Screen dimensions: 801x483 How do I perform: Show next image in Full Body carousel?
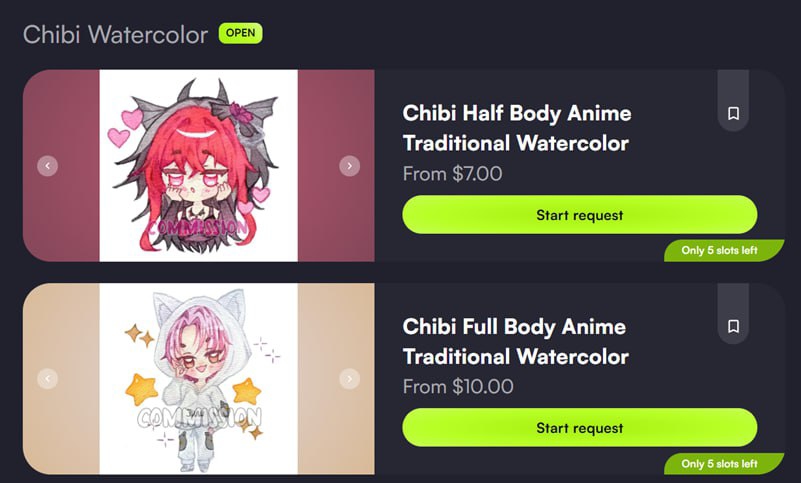349,379
